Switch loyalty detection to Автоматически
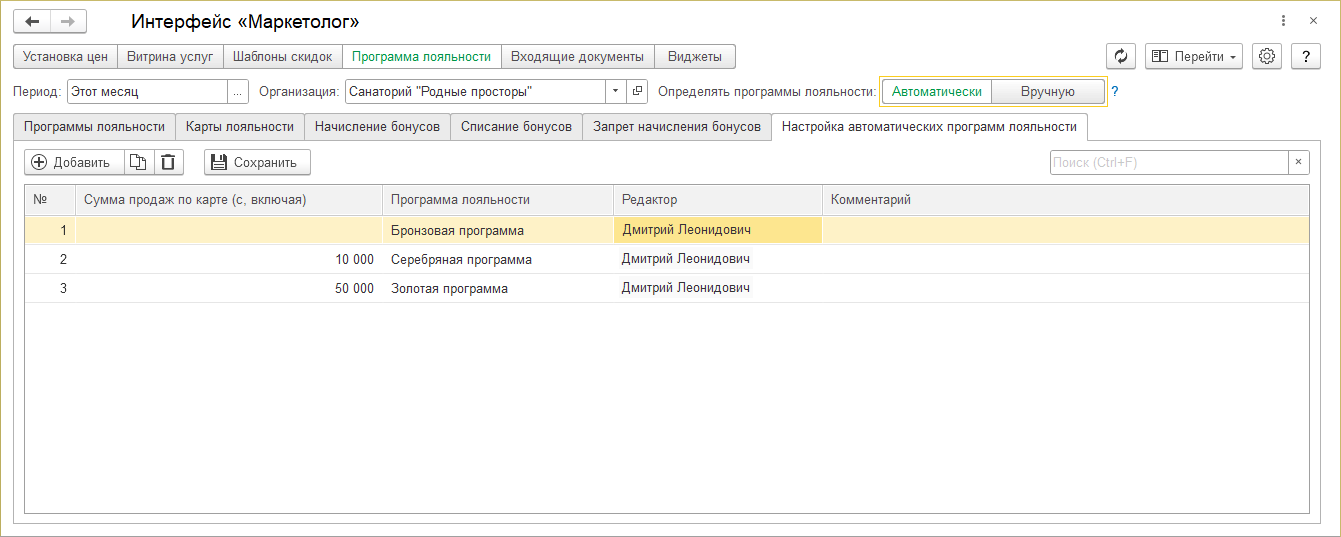This screenshot has height=537, width=1341. point(937,92)
